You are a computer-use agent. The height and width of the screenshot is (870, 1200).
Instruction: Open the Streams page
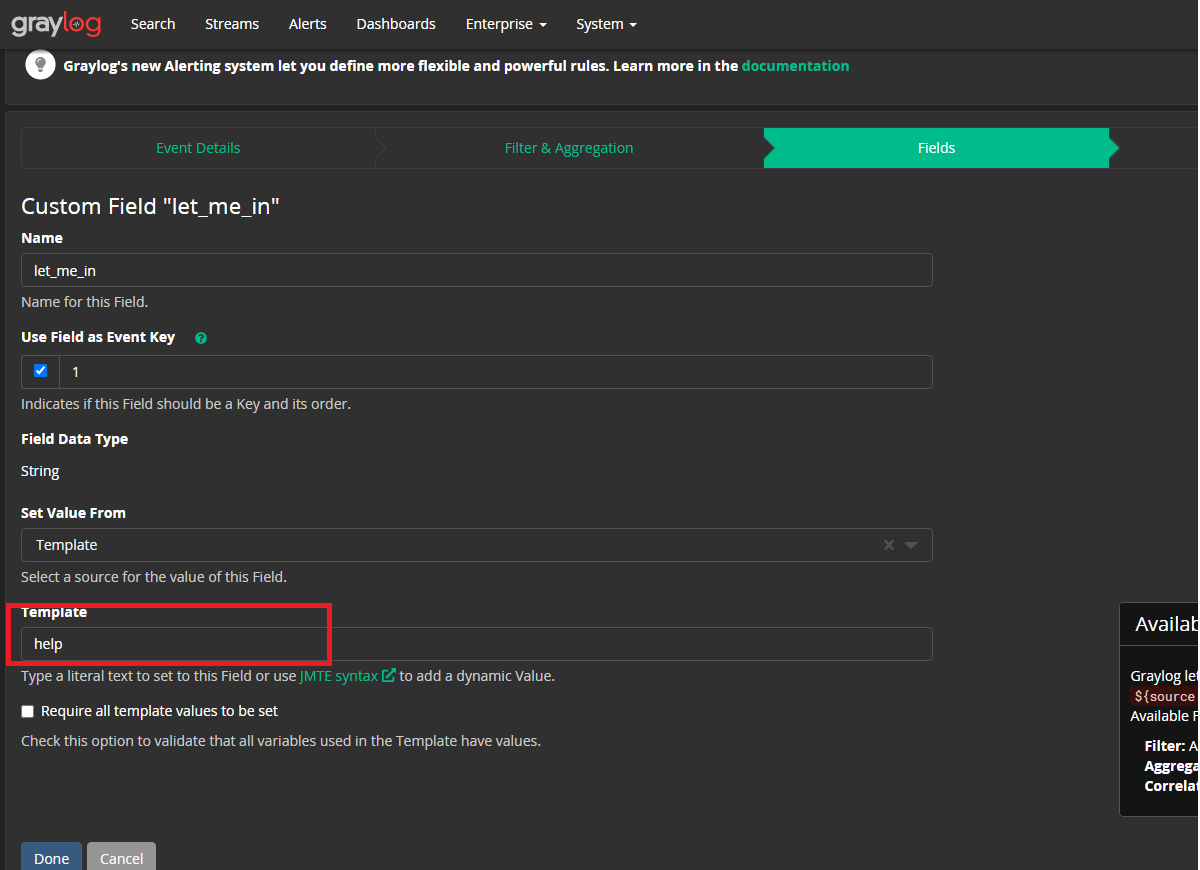[x=232, y=24]
